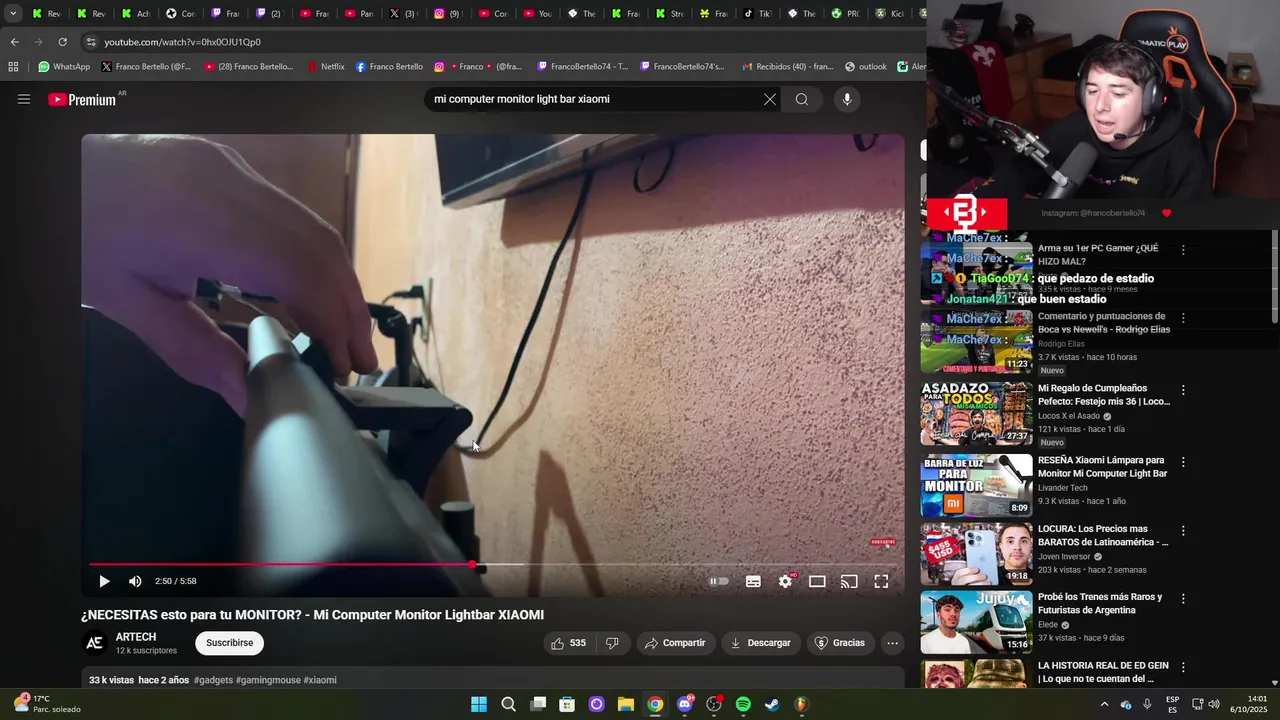Open options for Mi Regalo de Cumpleaños video
Image resolution: width=1280 pixels, height=720 pixels.
point(1183,390)
